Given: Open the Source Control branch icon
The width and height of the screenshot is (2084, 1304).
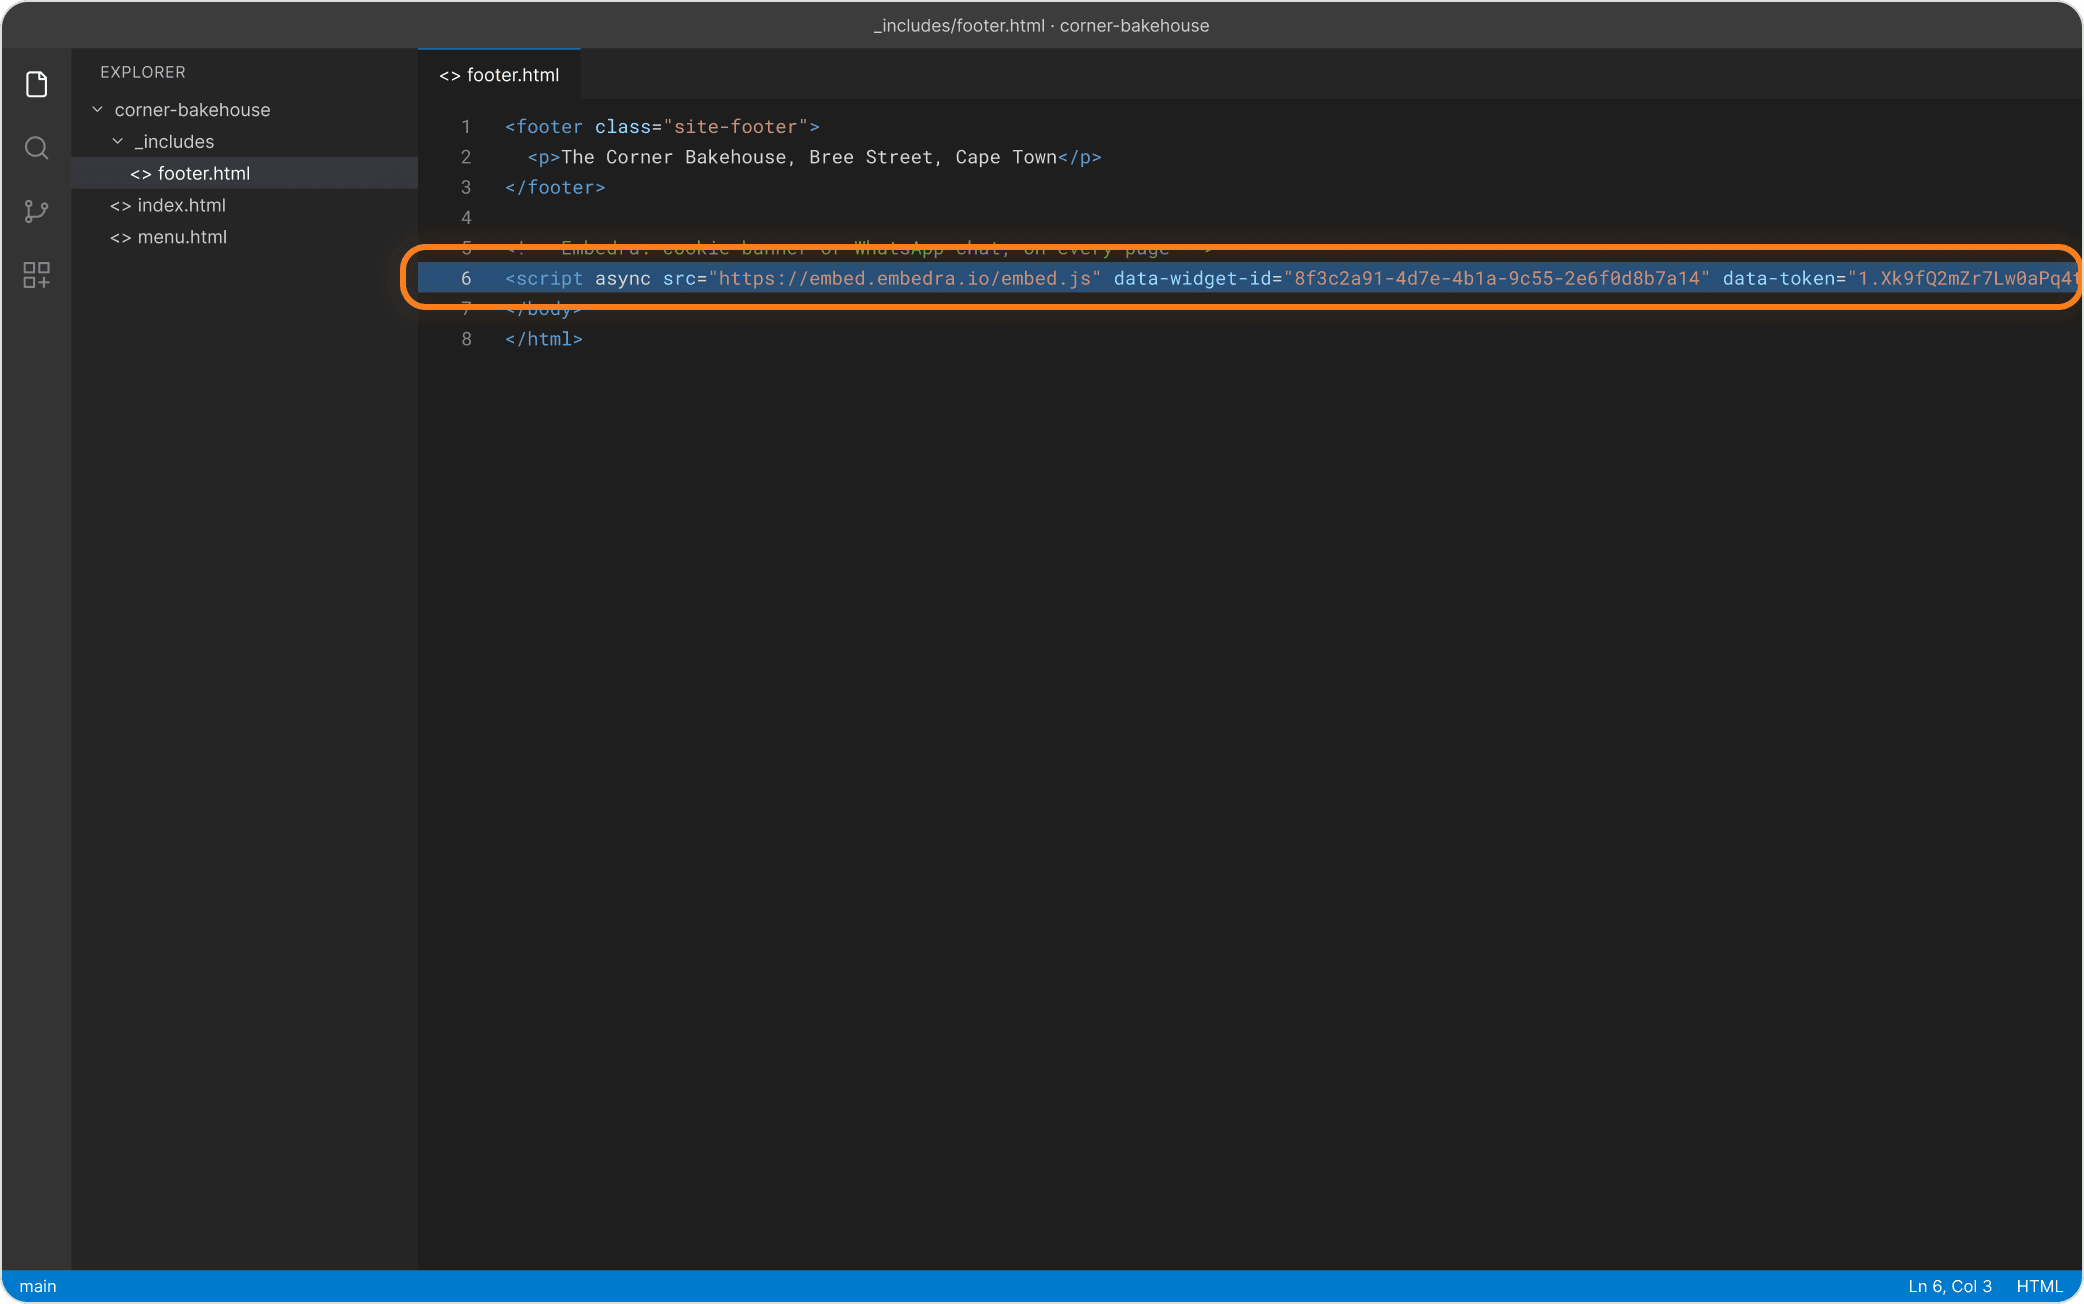Looking at the screenshot, I should [x=37, y=211].
